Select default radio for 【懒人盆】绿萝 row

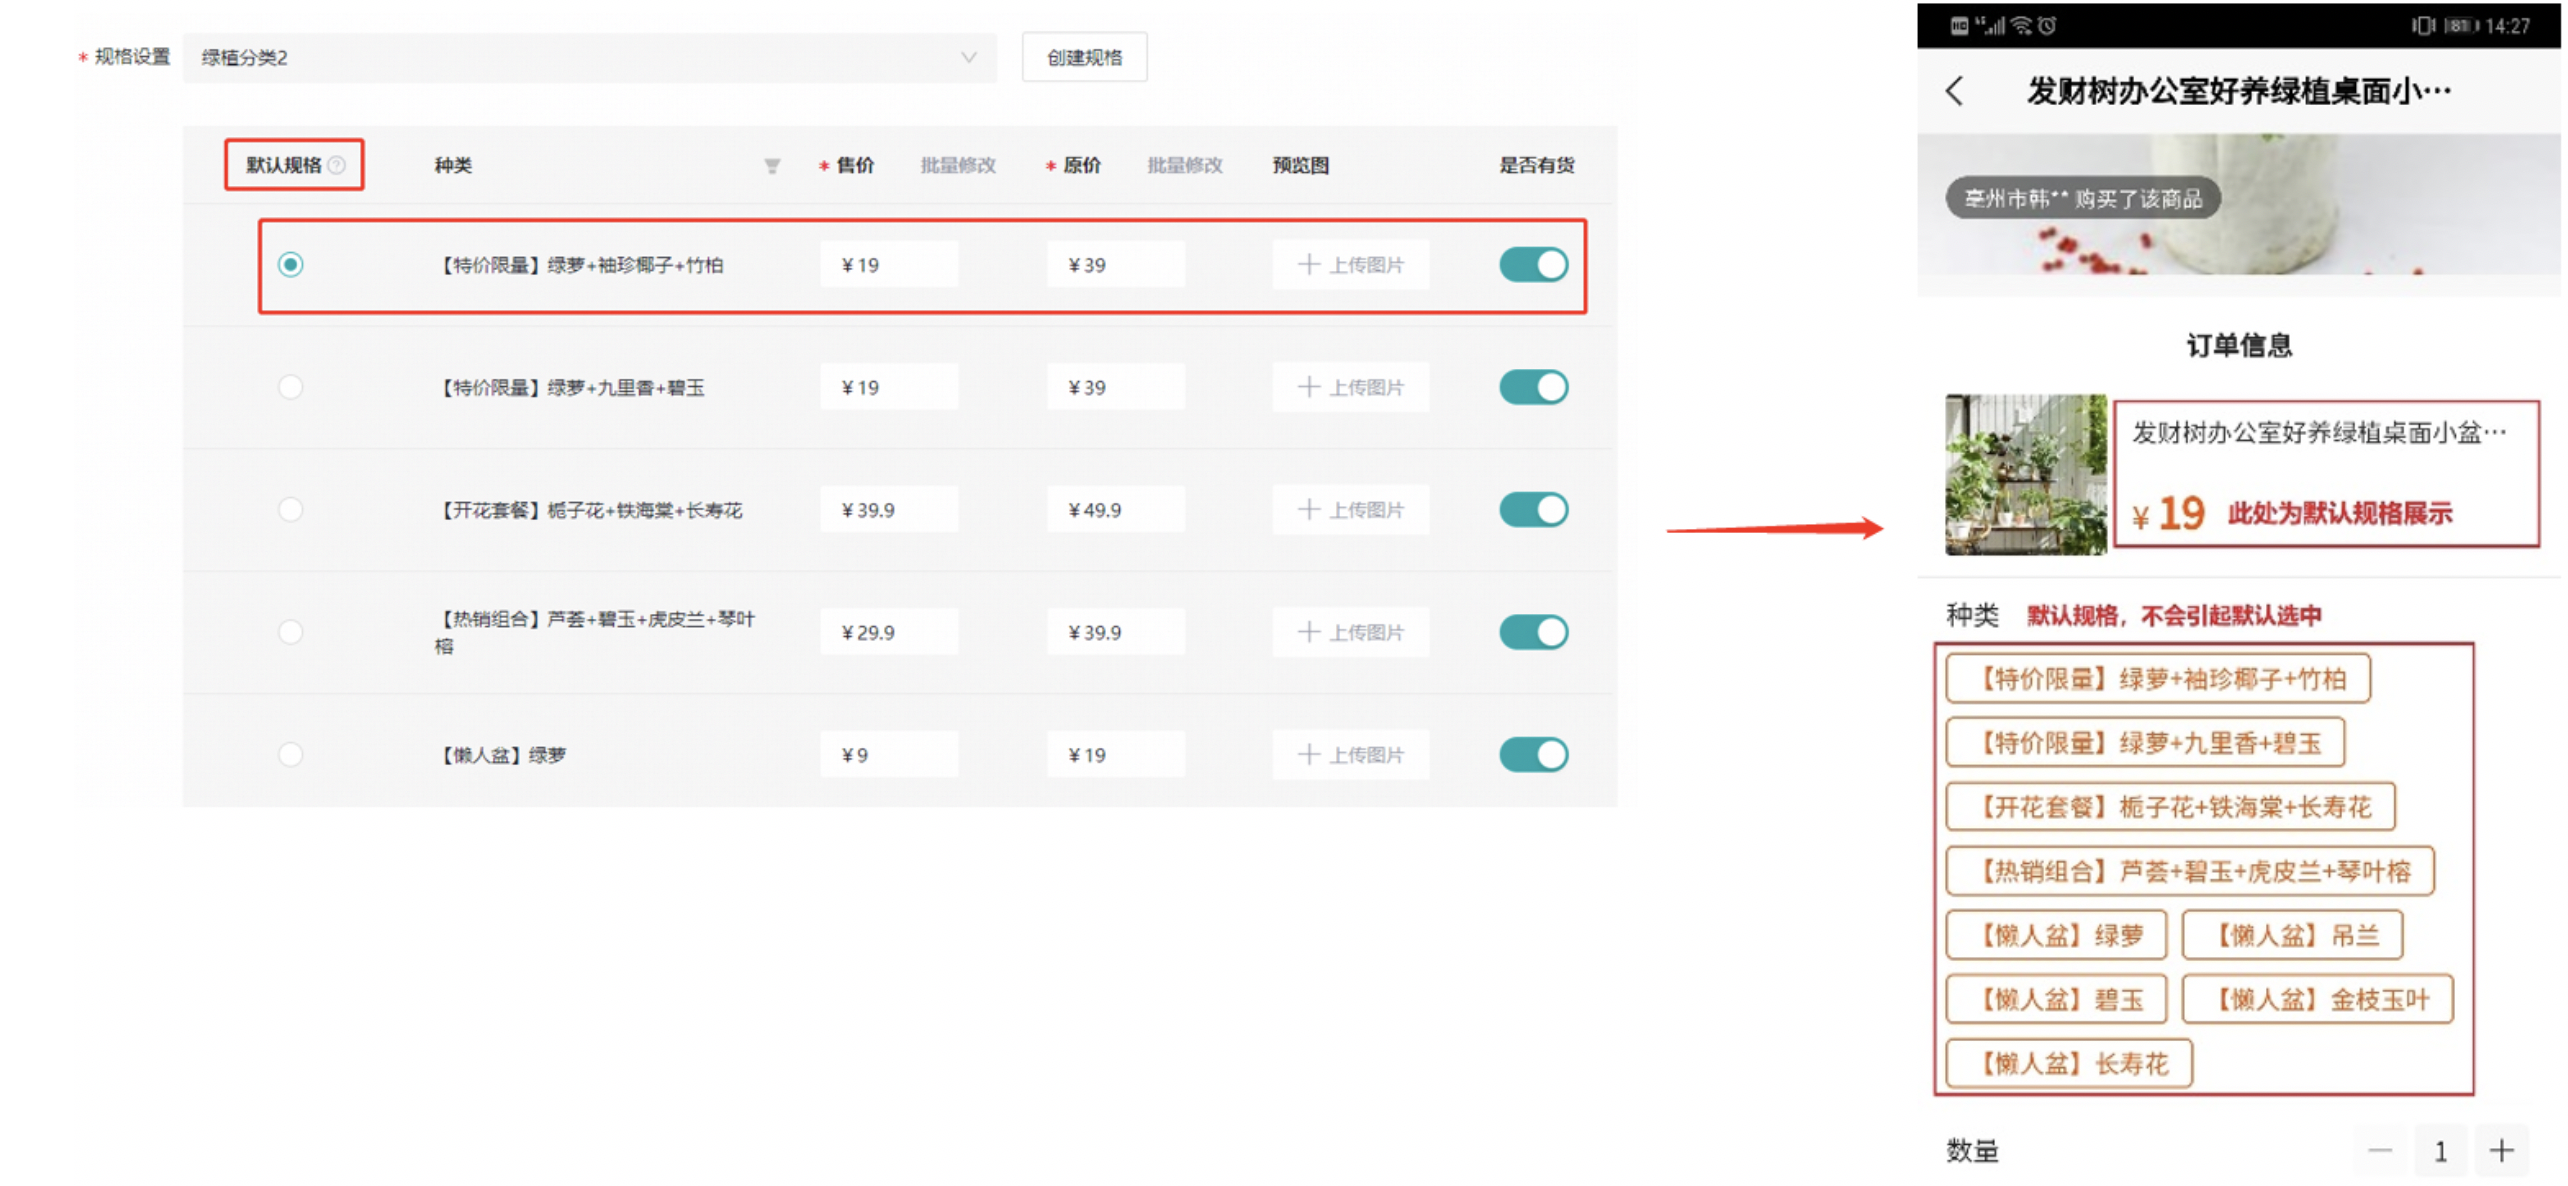coord(290,753)
